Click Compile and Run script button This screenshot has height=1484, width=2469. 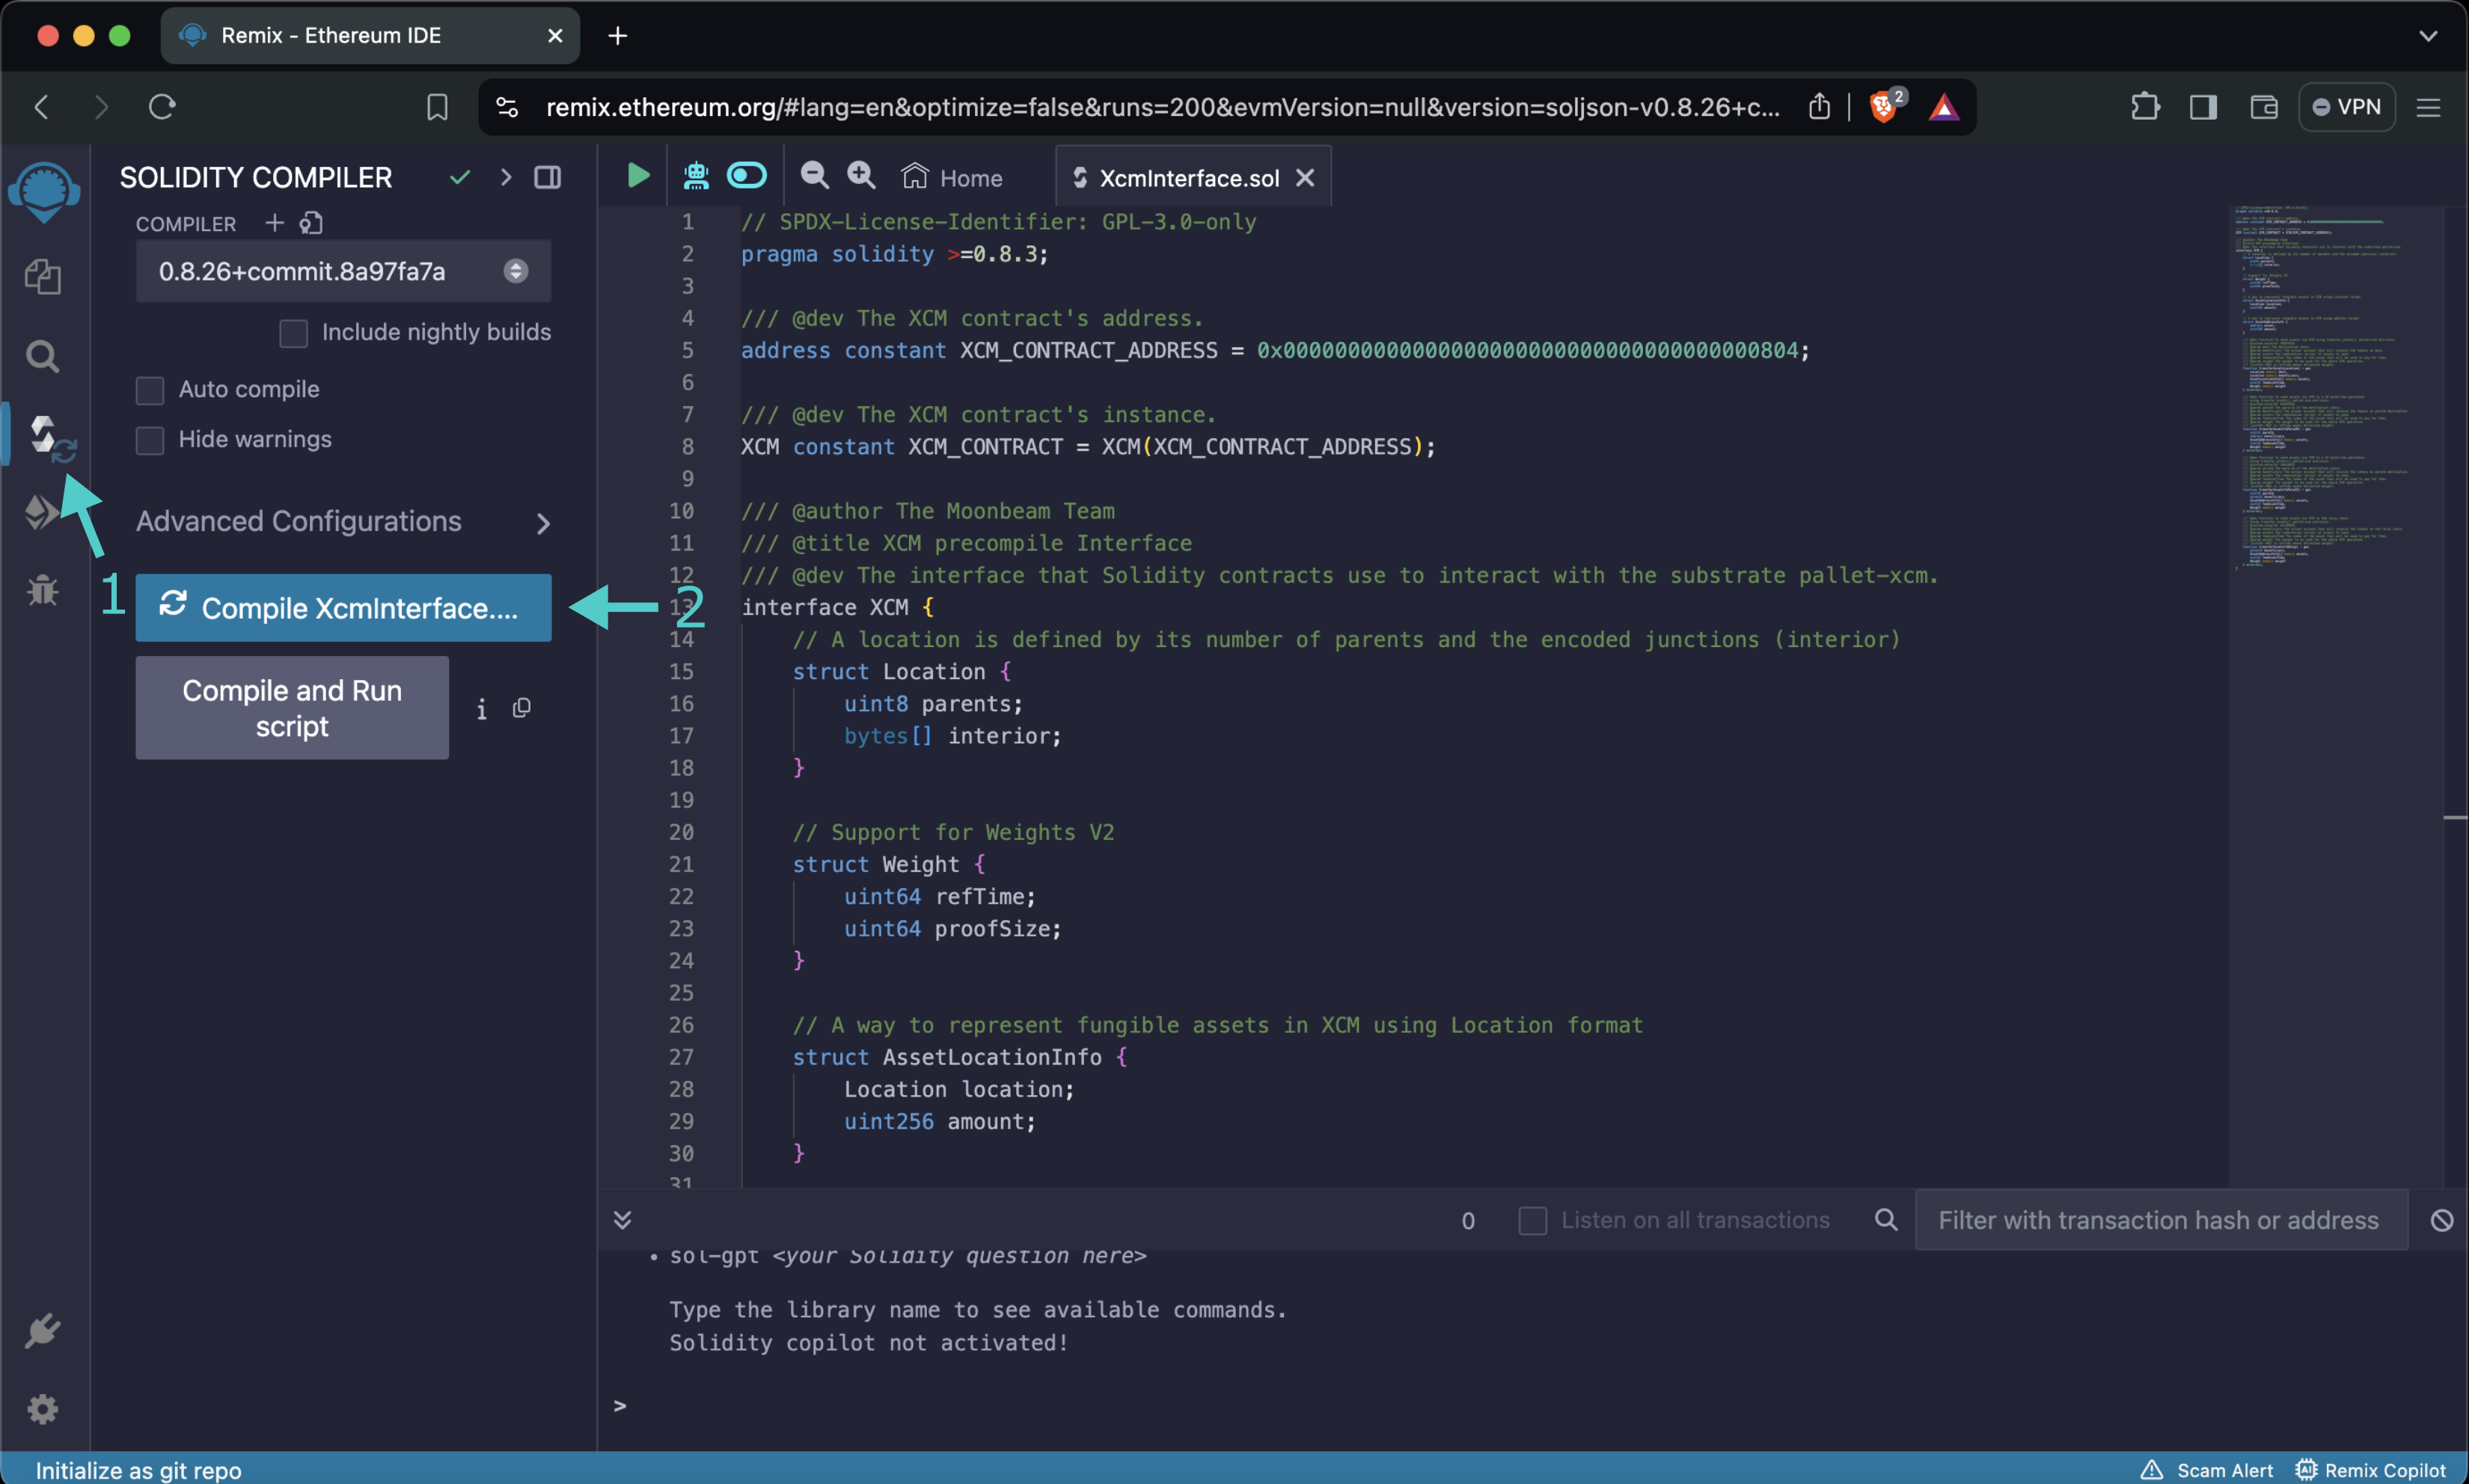292,708
